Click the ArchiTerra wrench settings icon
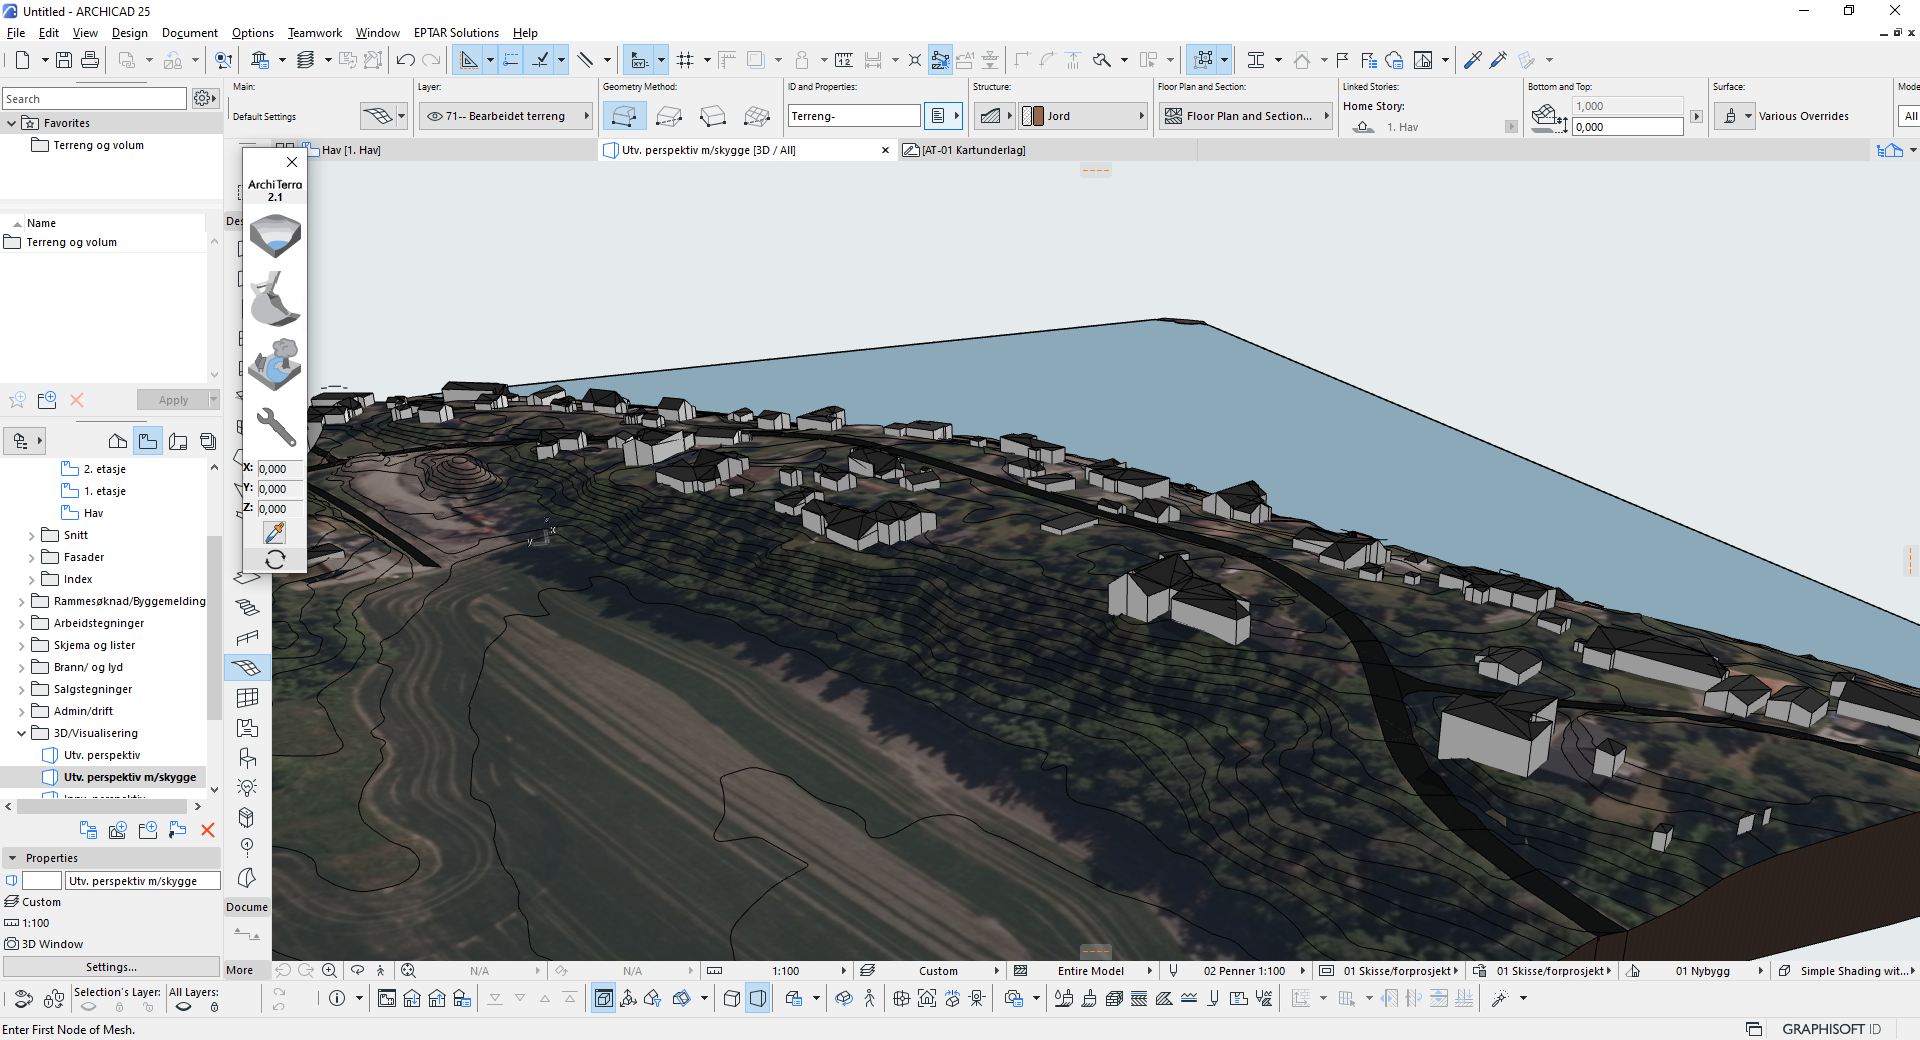The height and width of the screenshot is (1040, 1920). 275,427
